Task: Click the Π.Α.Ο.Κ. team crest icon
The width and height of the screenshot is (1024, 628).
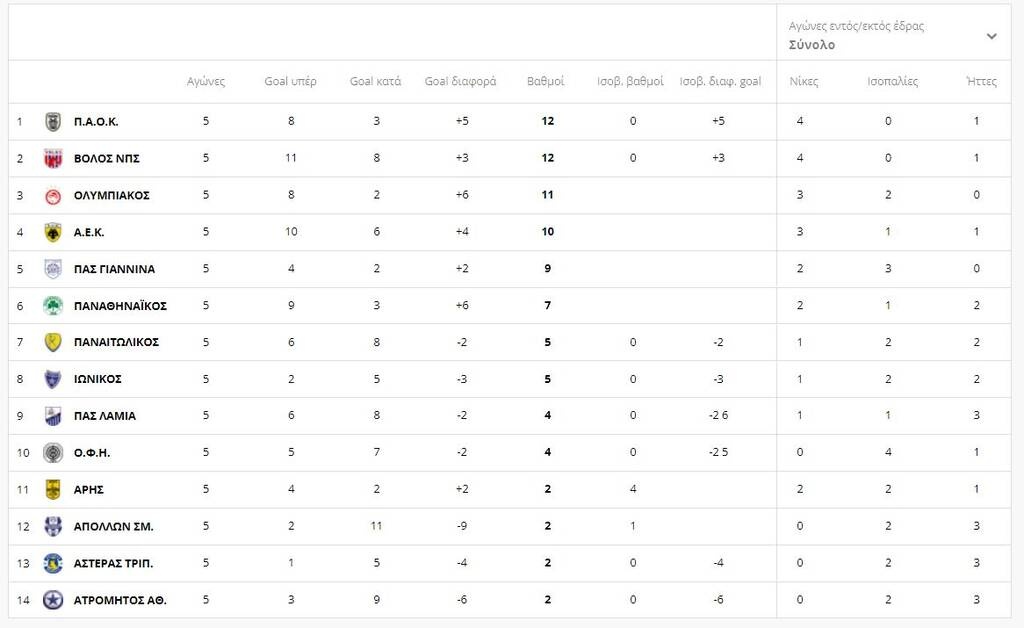Action: (x=53, y=122)
